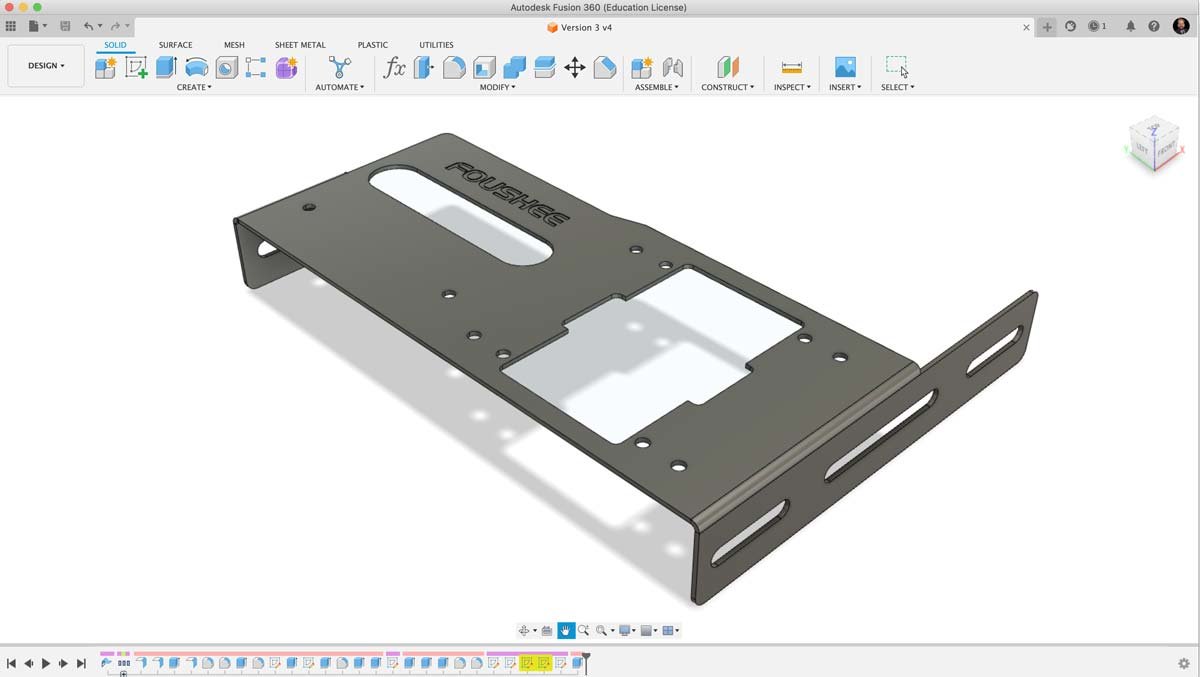The image size is (1200, 677).
Task: Expand the MODIFY menu
Action: pos(498,87)
